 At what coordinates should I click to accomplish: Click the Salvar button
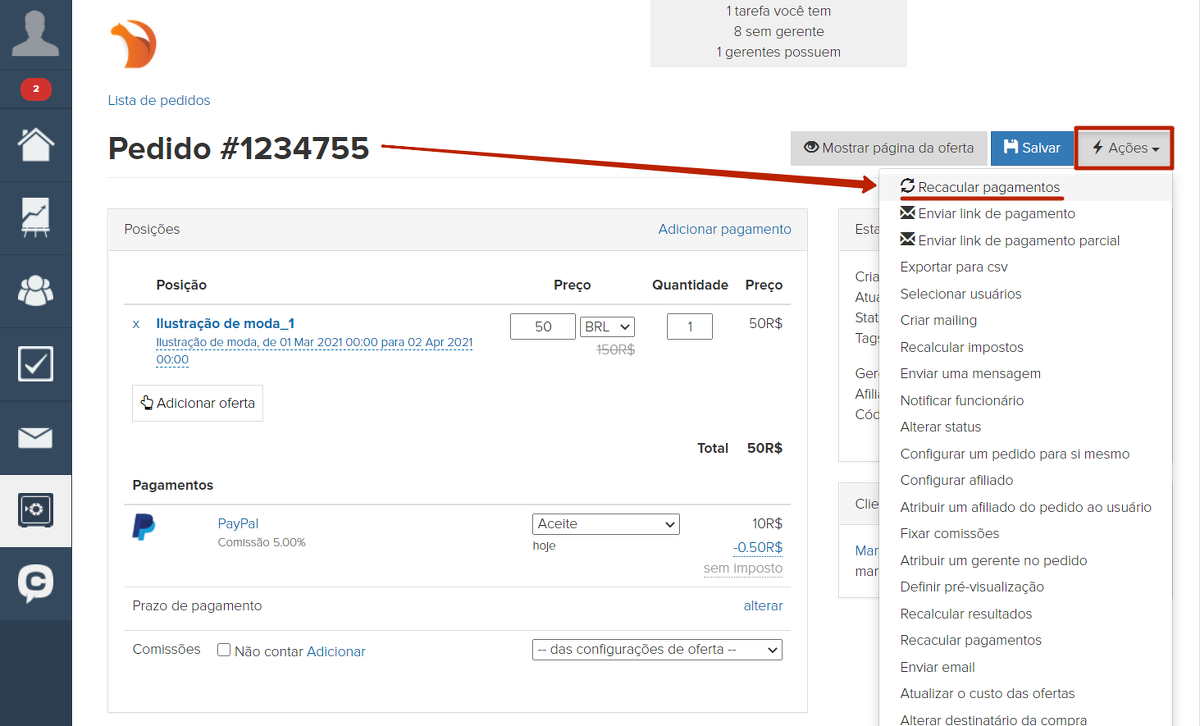[1031, 148]
